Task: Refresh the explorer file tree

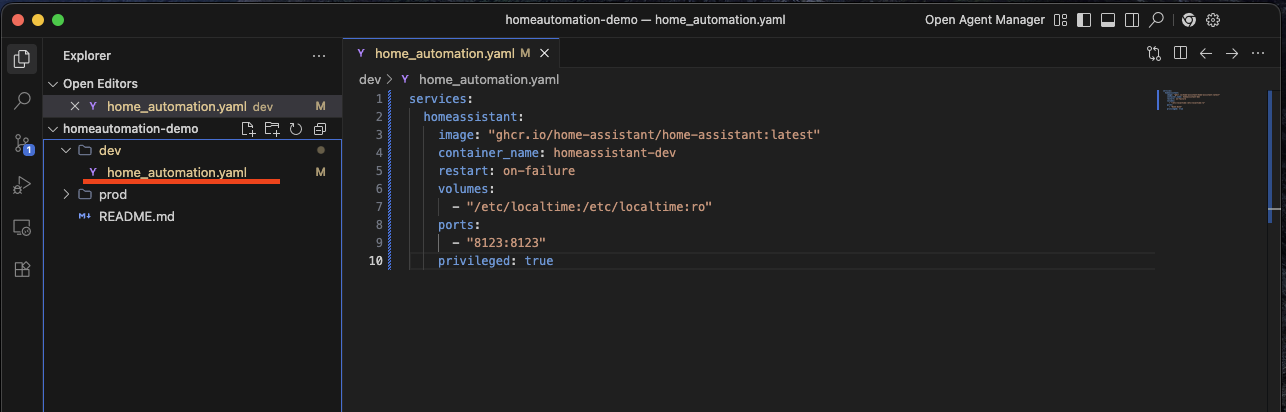Action: tap(296, 129)
